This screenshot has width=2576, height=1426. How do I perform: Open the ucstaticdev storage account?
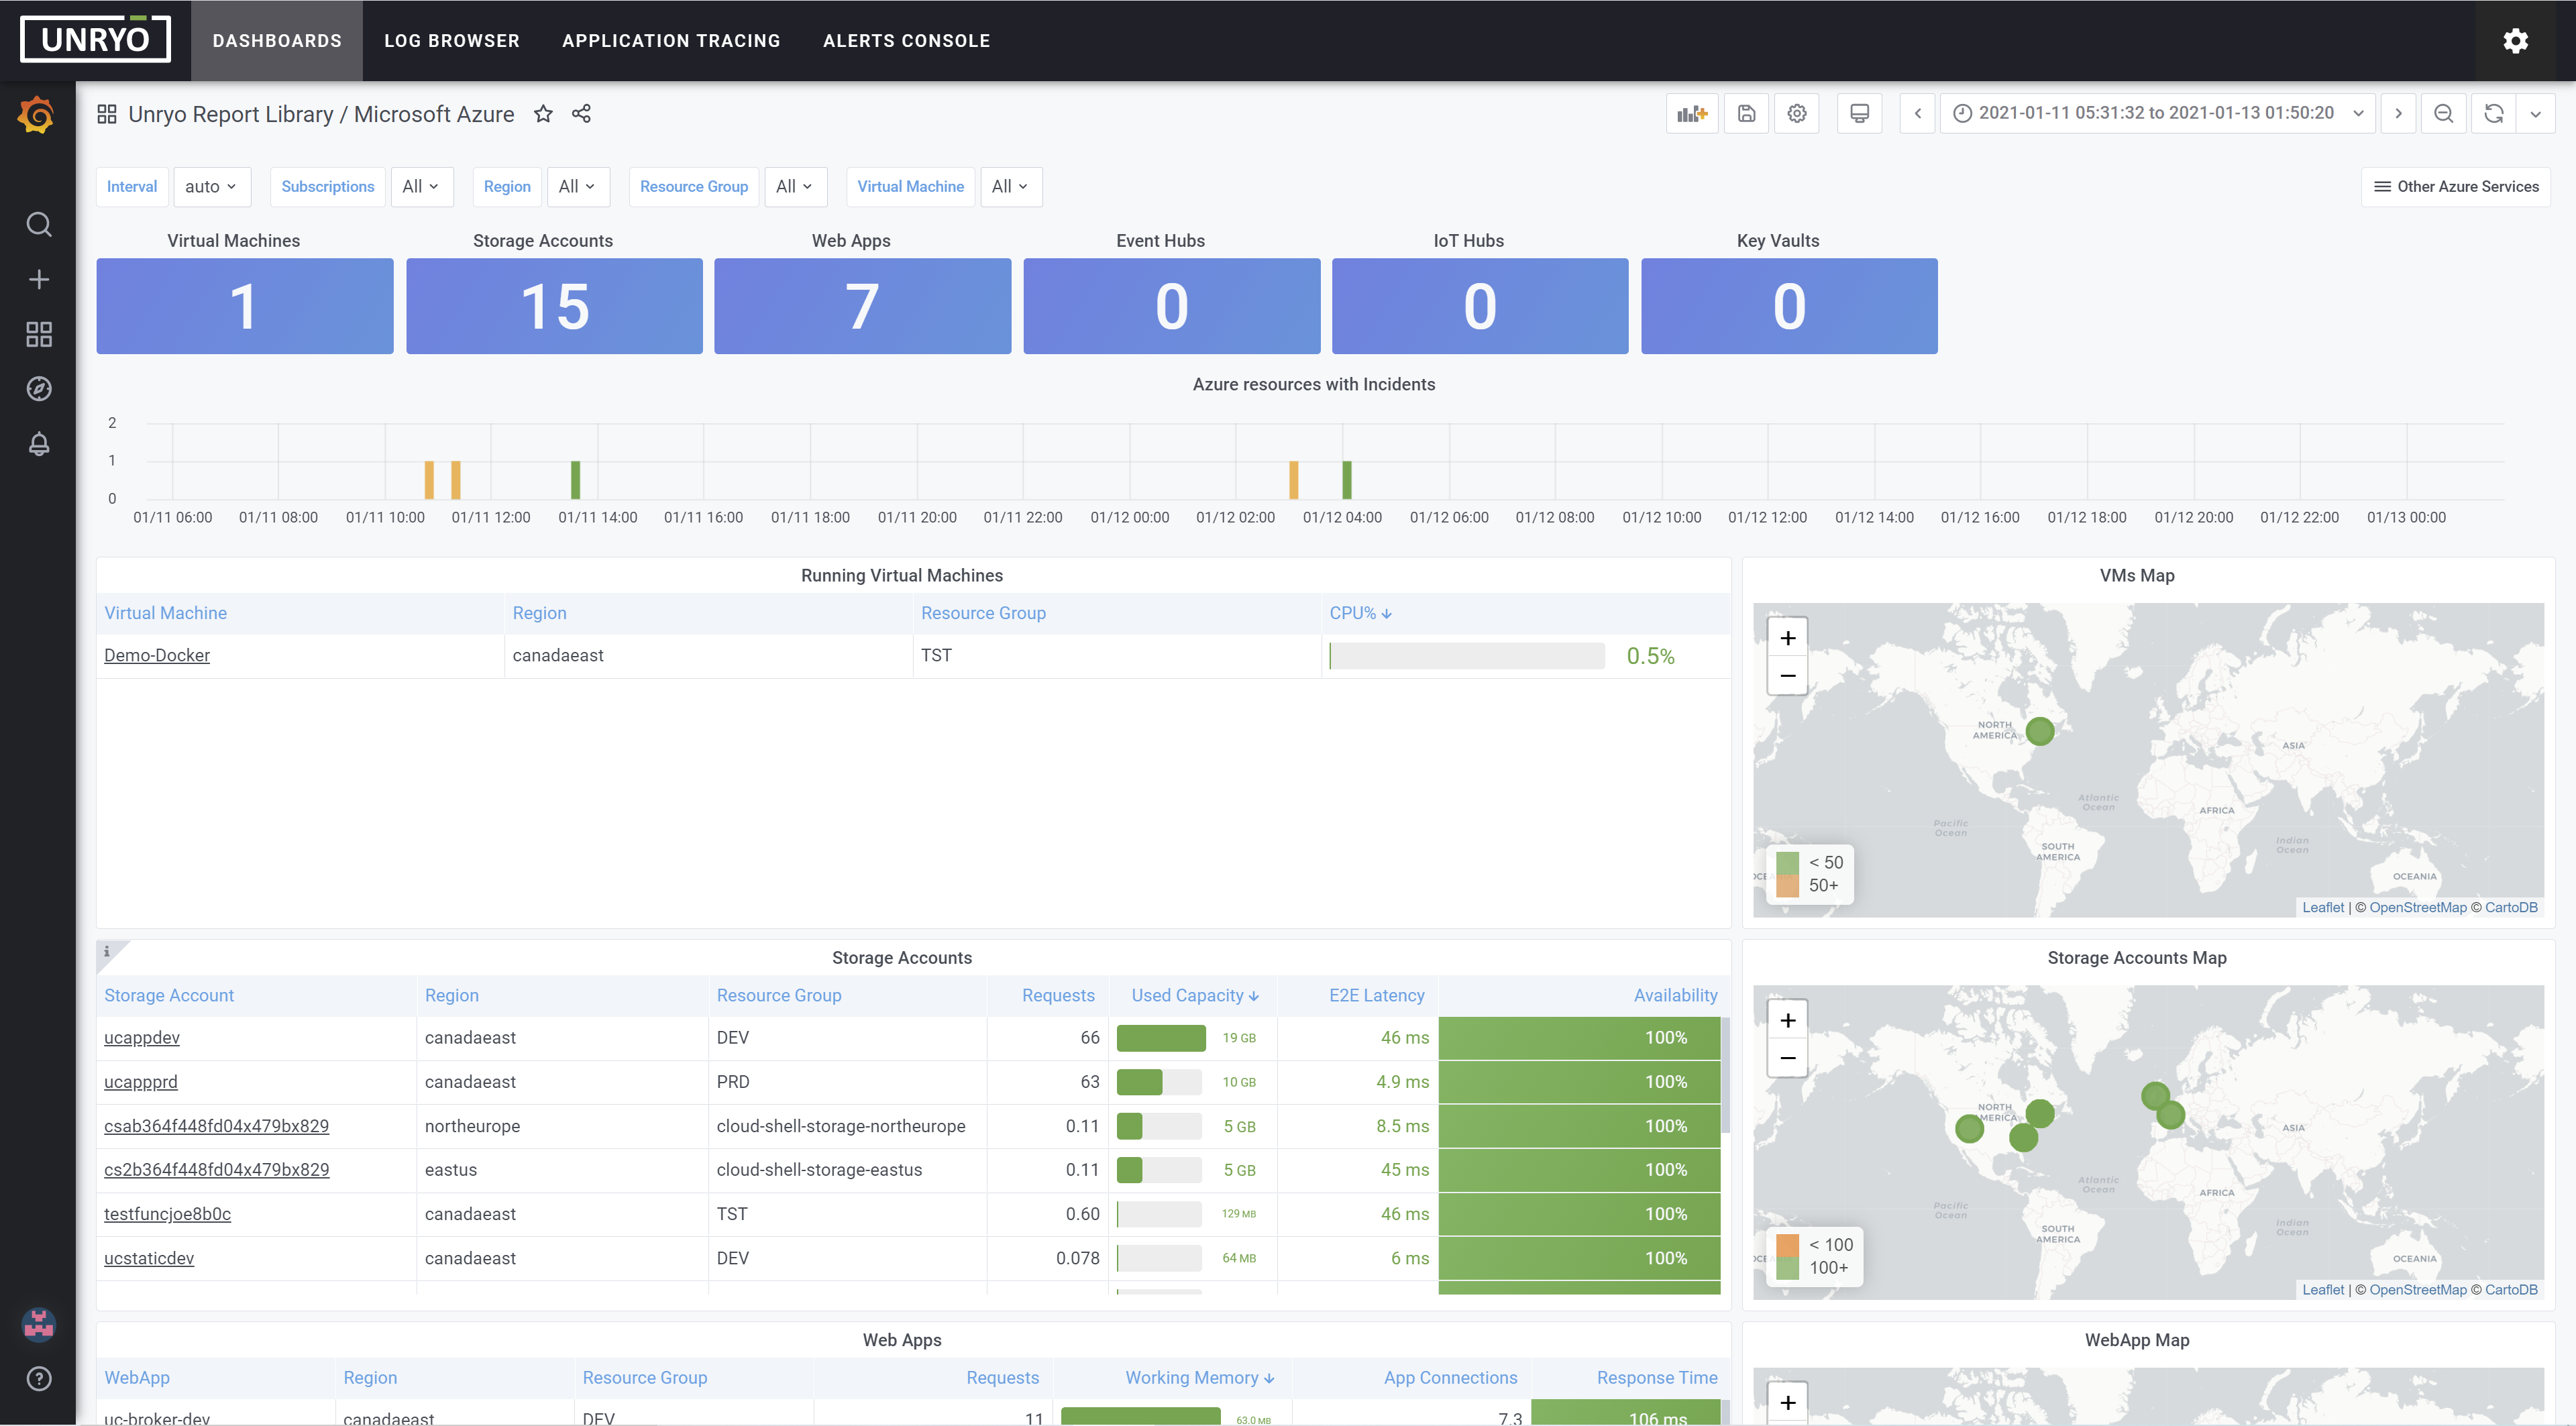click(x=149, y=1258)
